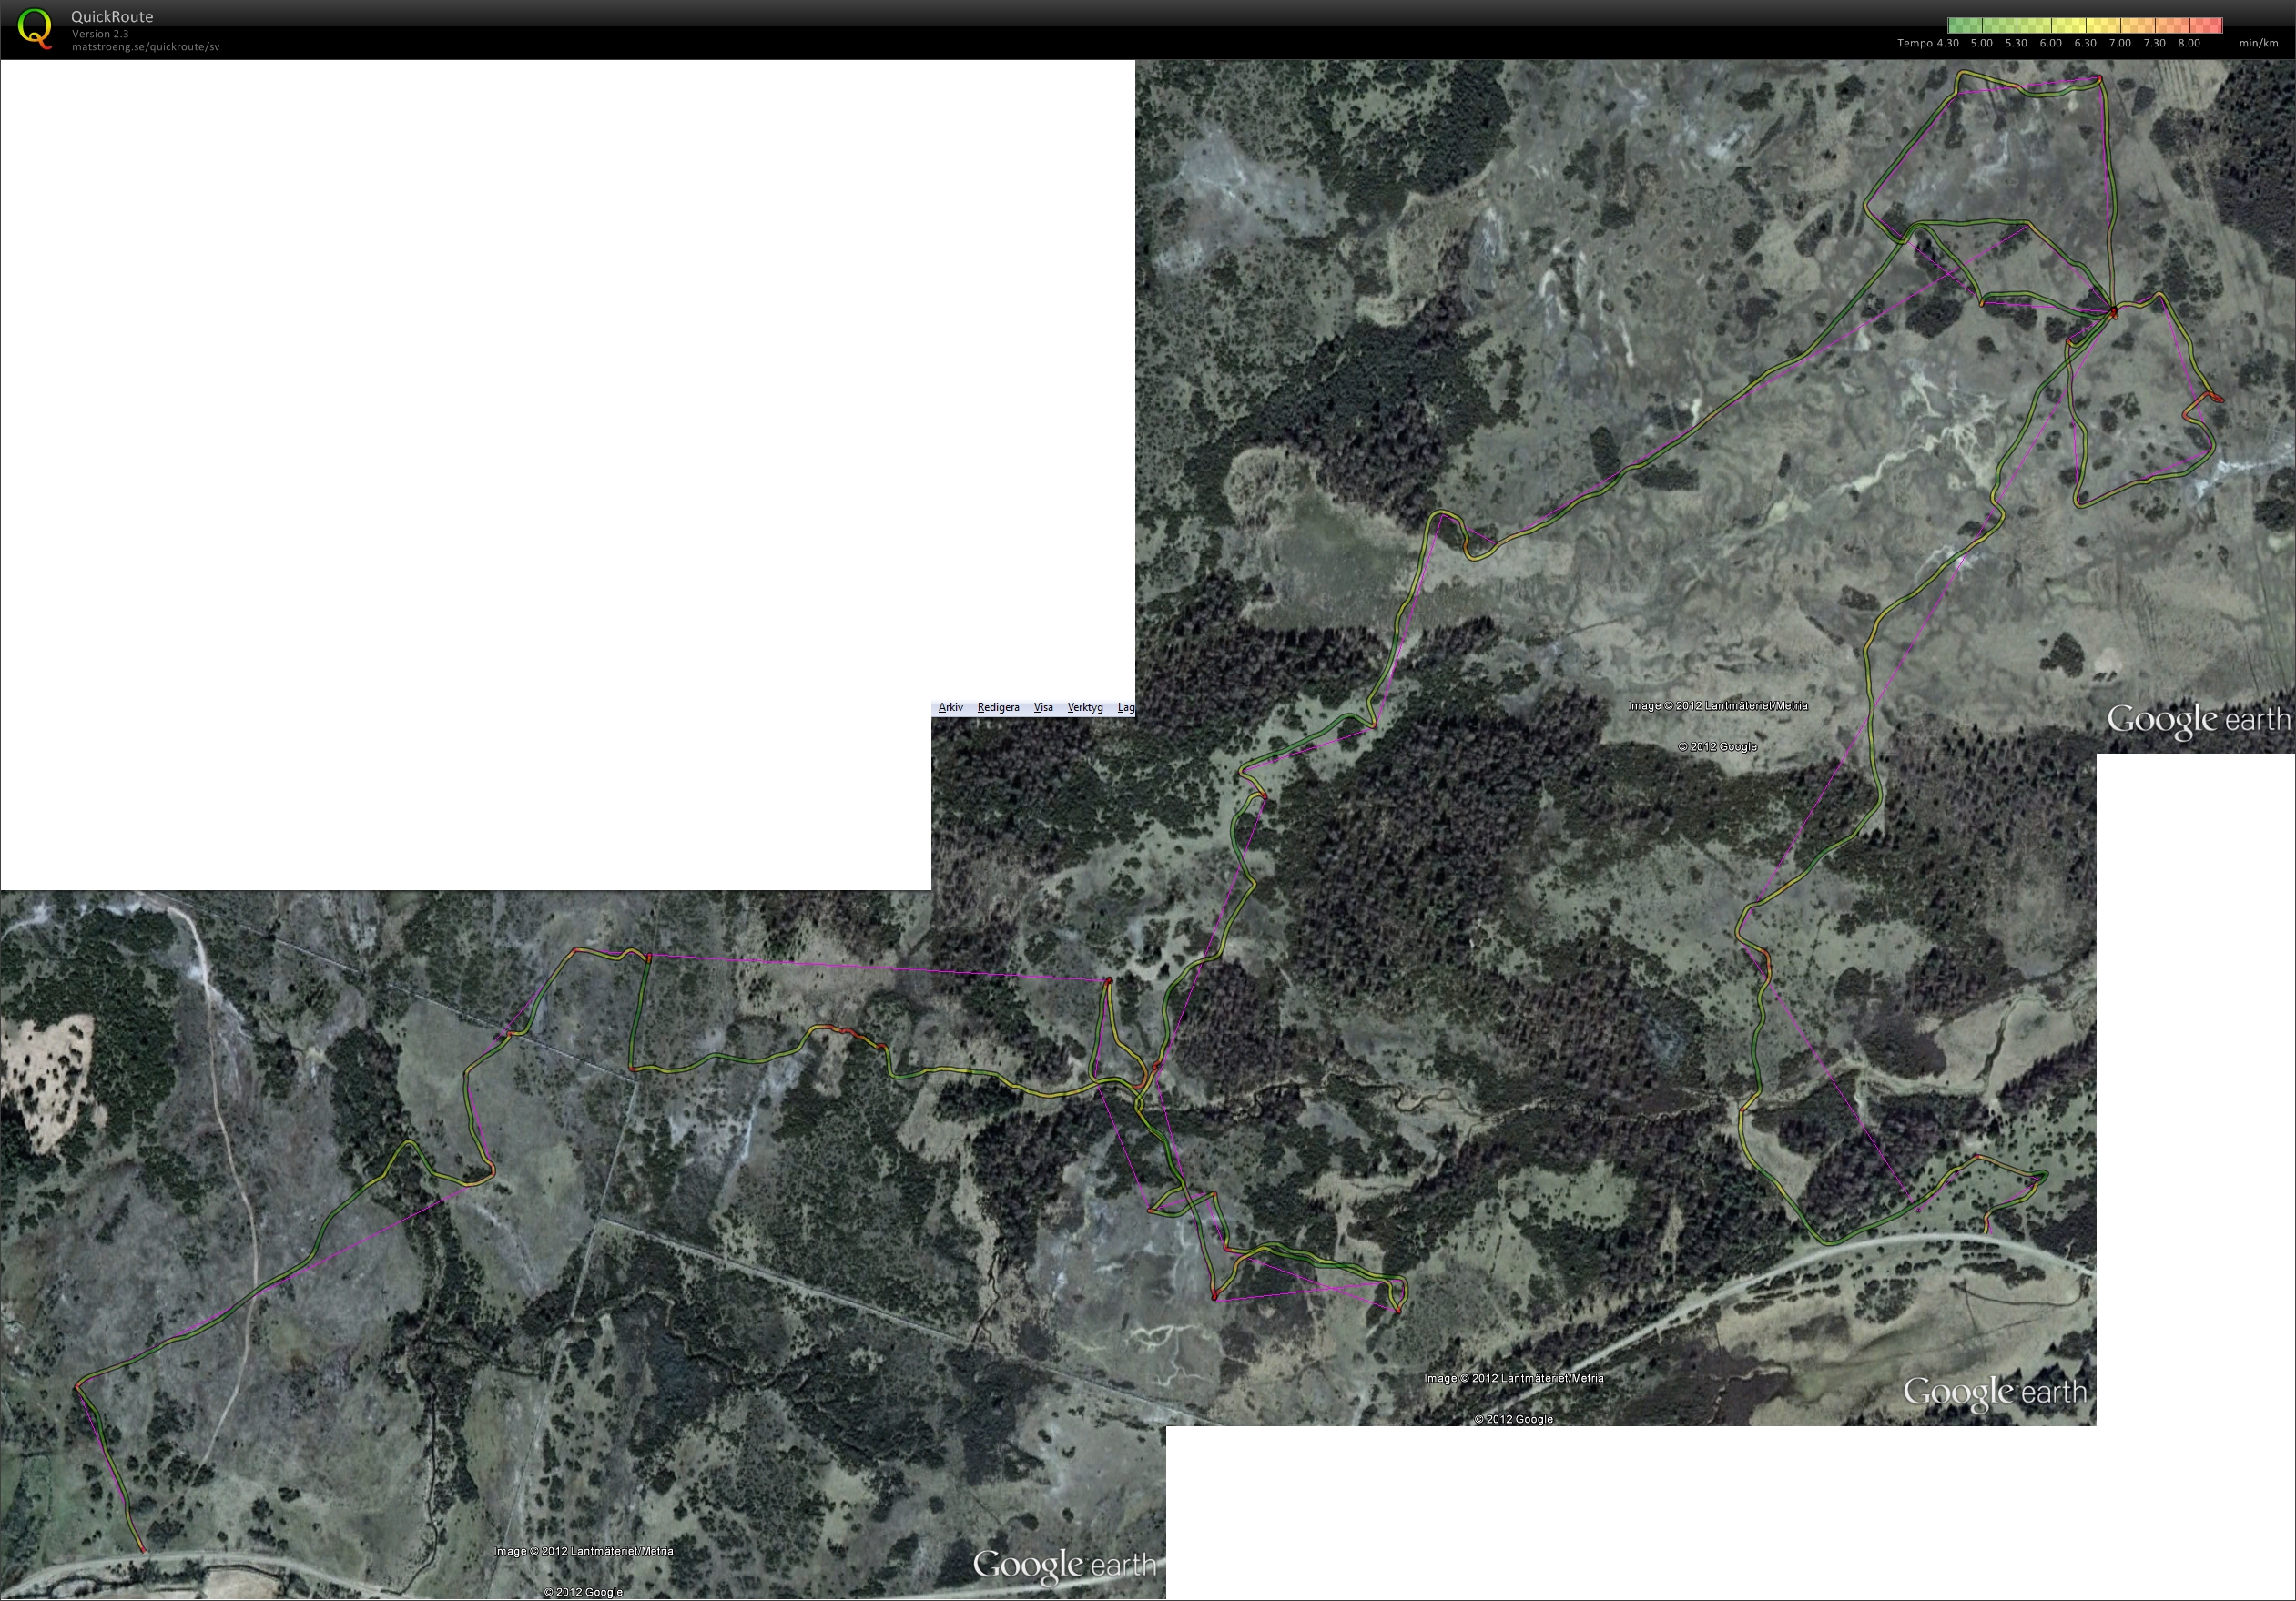Open the Redigera menu
Screen dimensions: 2296x1601
[x=998, y=707]
